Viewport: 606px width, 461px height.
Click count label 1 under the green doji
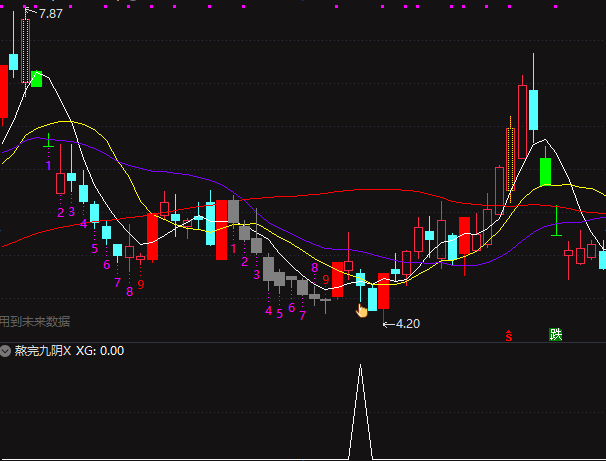48,166
